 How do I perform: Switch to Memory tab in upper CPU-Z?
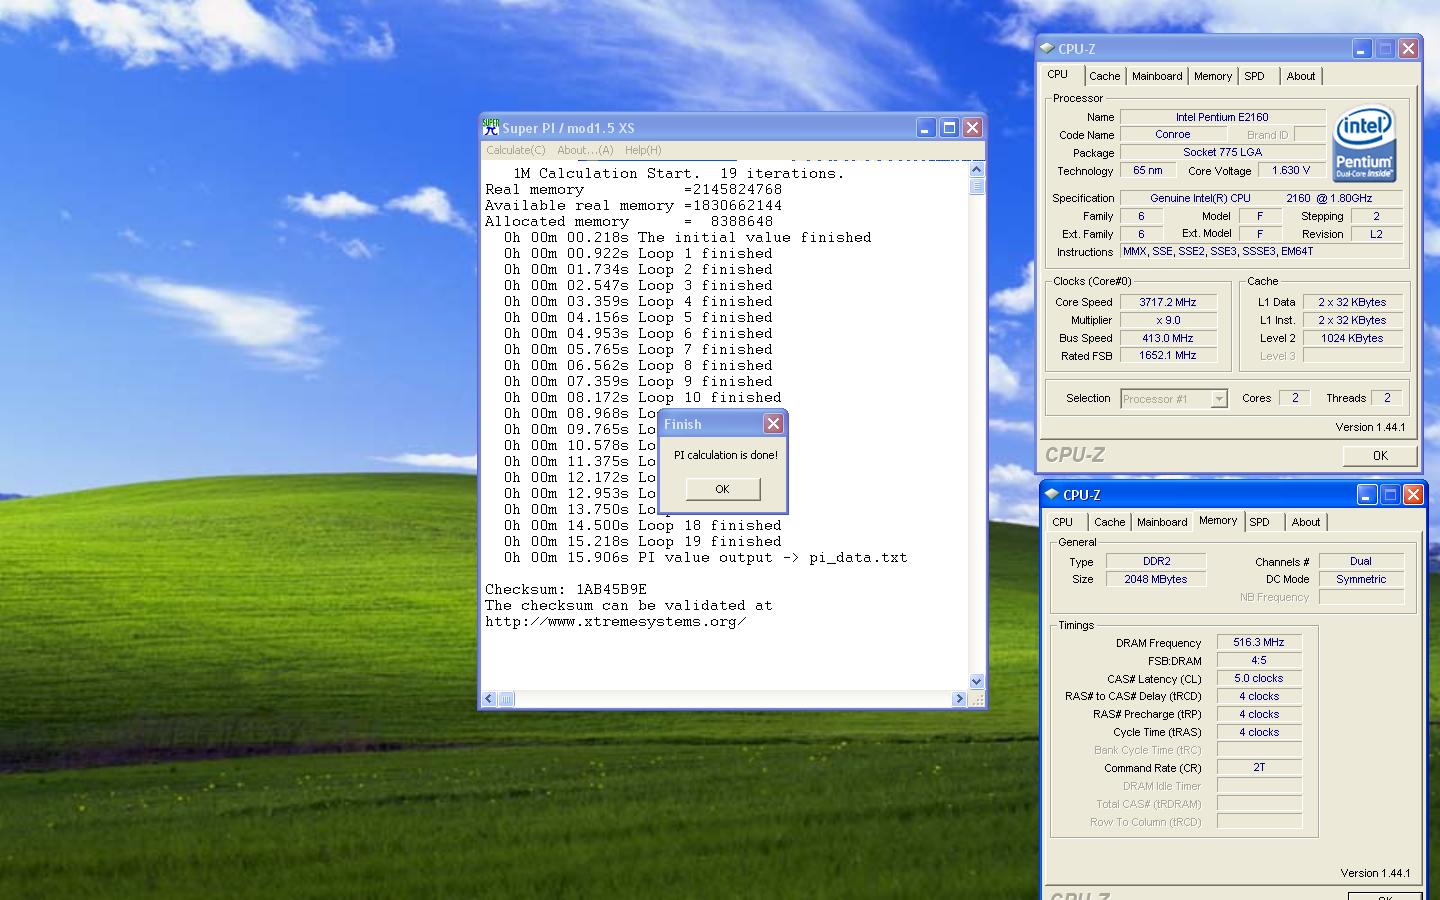(x=1213, y=76)
